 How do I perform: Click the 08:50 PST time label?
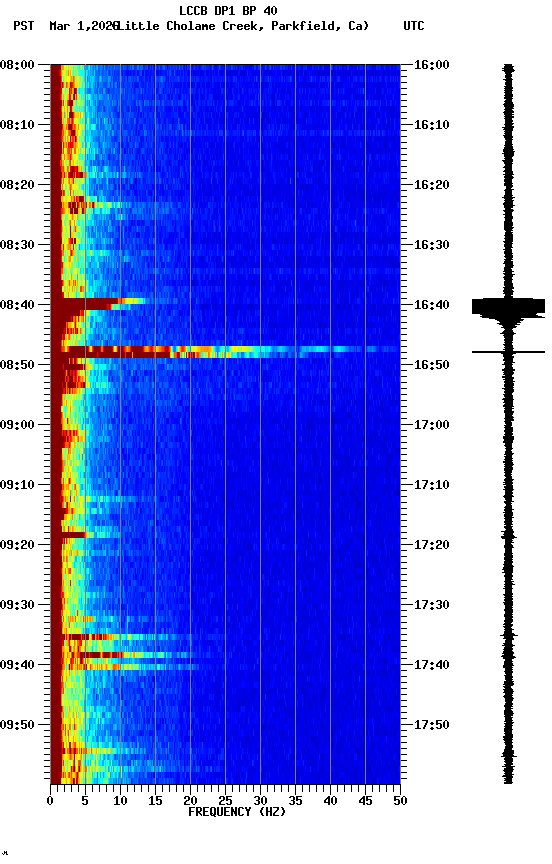pyautogui.click(x=17, y=365)
